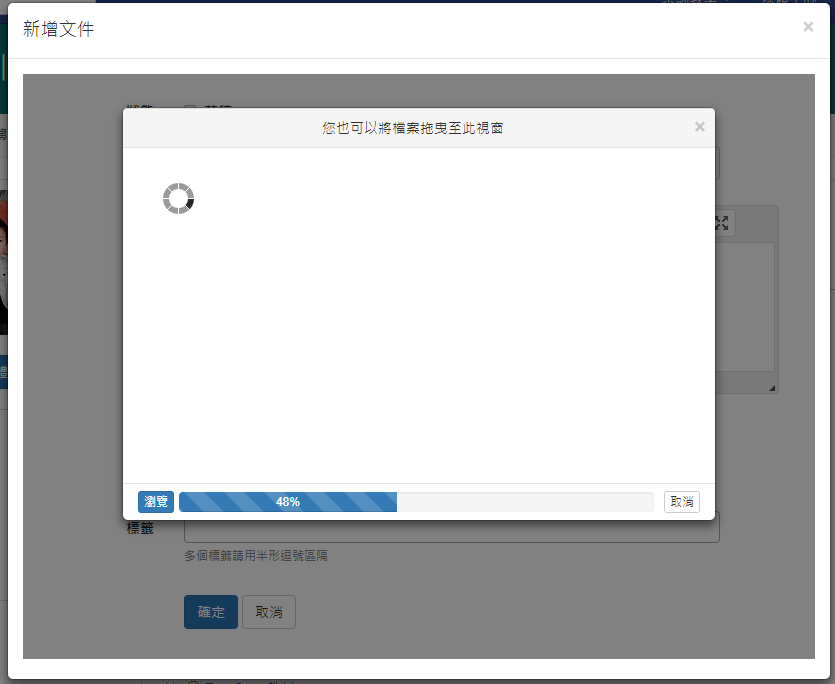Click the photo thumbnail at left edge
Viewport: 835px width, 684px height.
point(4,262)
